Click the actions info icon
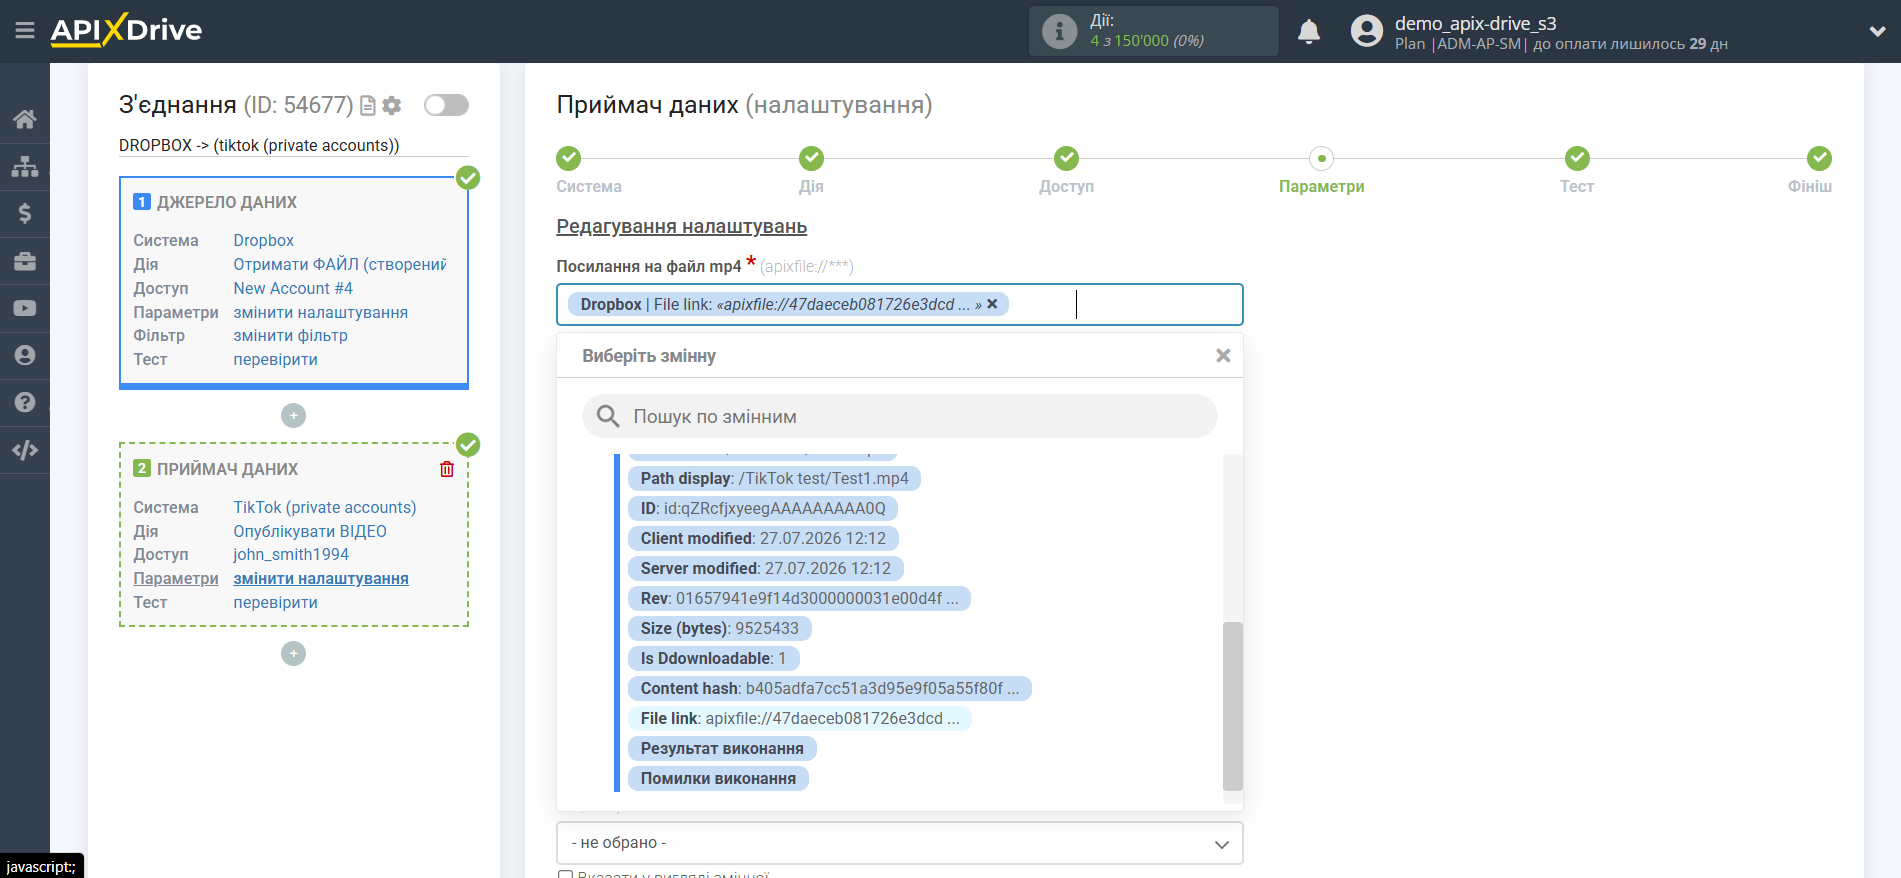 pyautogui.click(x=1059, y=31)
